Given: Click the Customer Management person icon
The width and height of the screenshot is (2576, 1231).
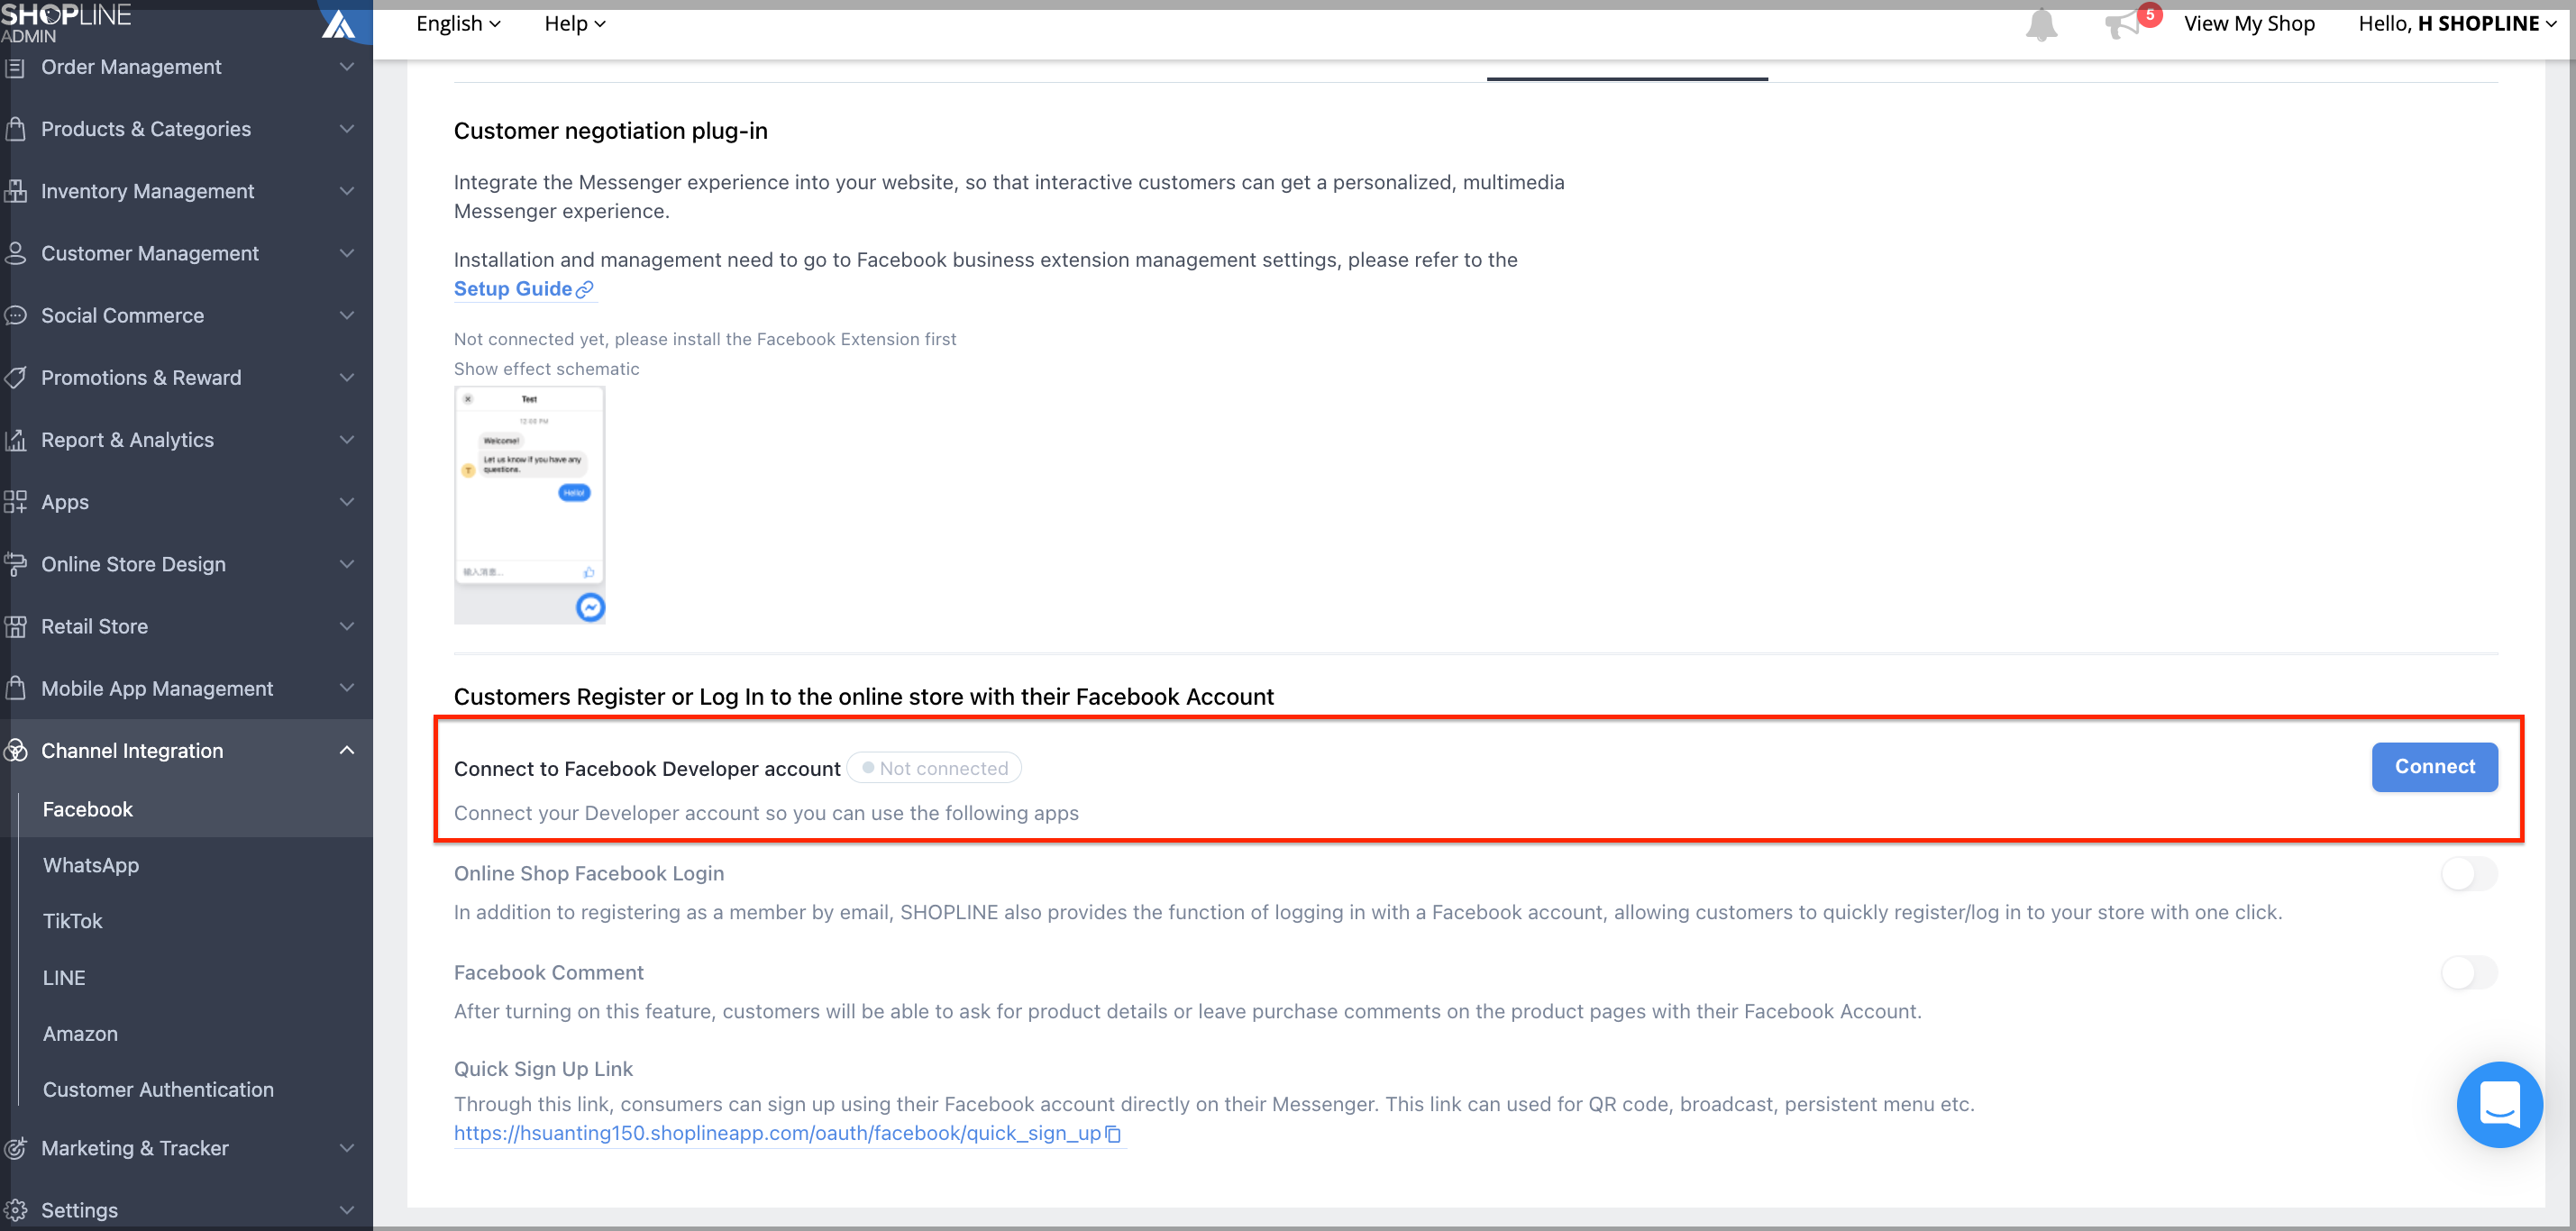Looking at the screenshot, I should [x=15, y=253].
